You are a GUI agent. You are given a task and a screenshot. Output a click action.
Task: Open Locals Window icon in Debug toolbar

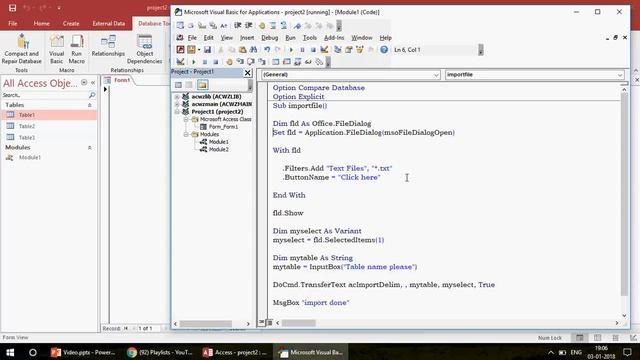point(276,62)
